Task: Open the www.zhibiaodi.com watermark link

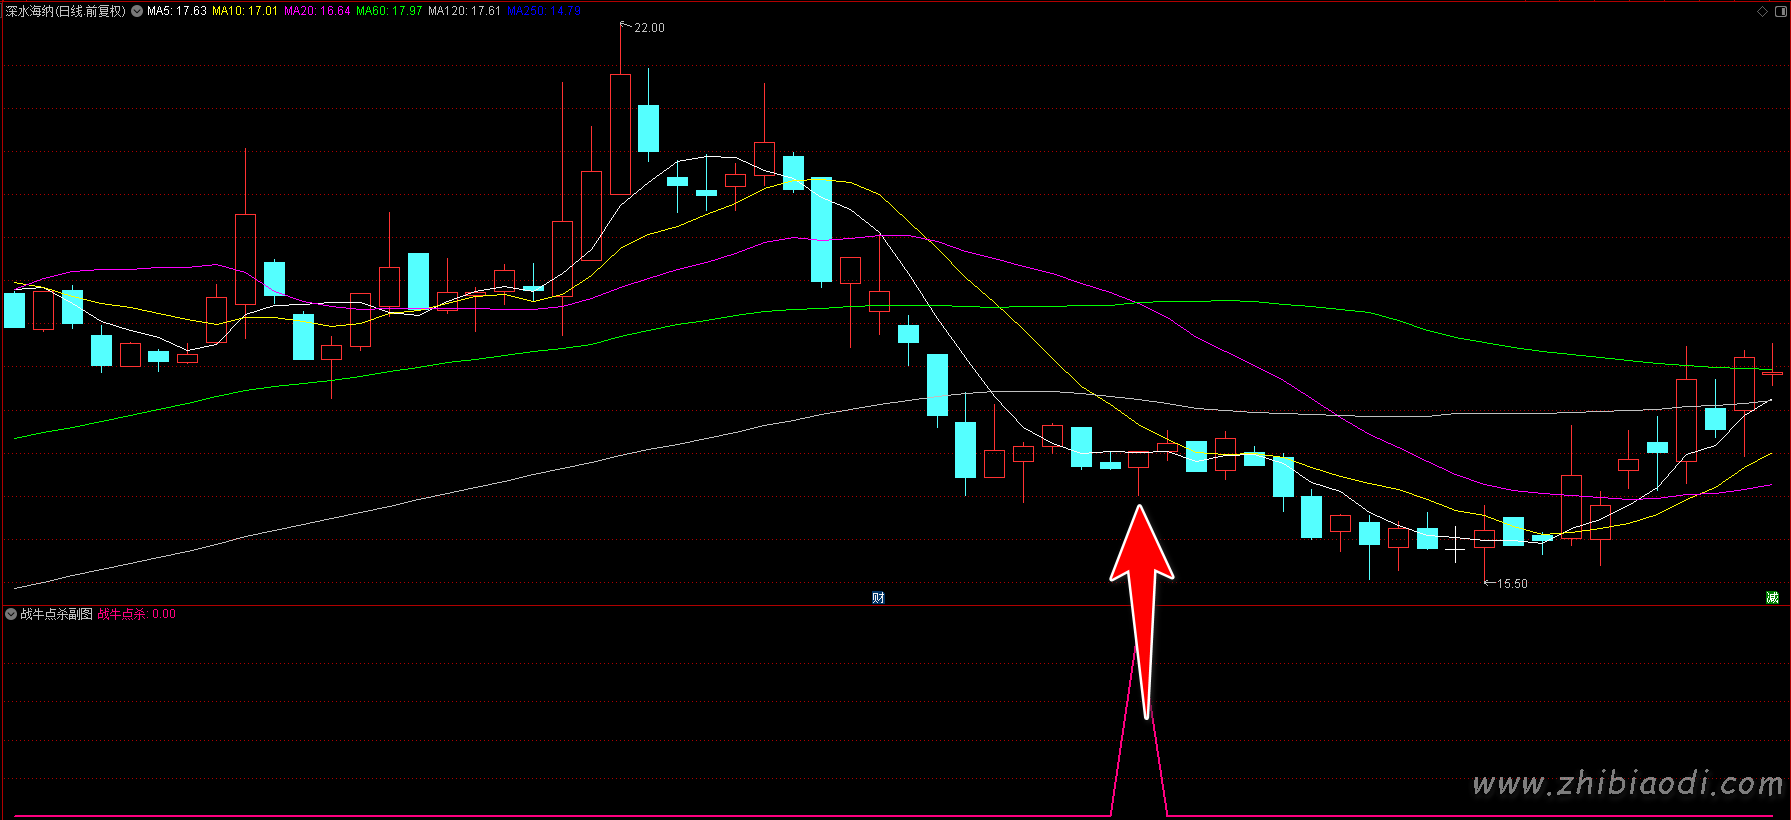Action: coord(1627,784)
